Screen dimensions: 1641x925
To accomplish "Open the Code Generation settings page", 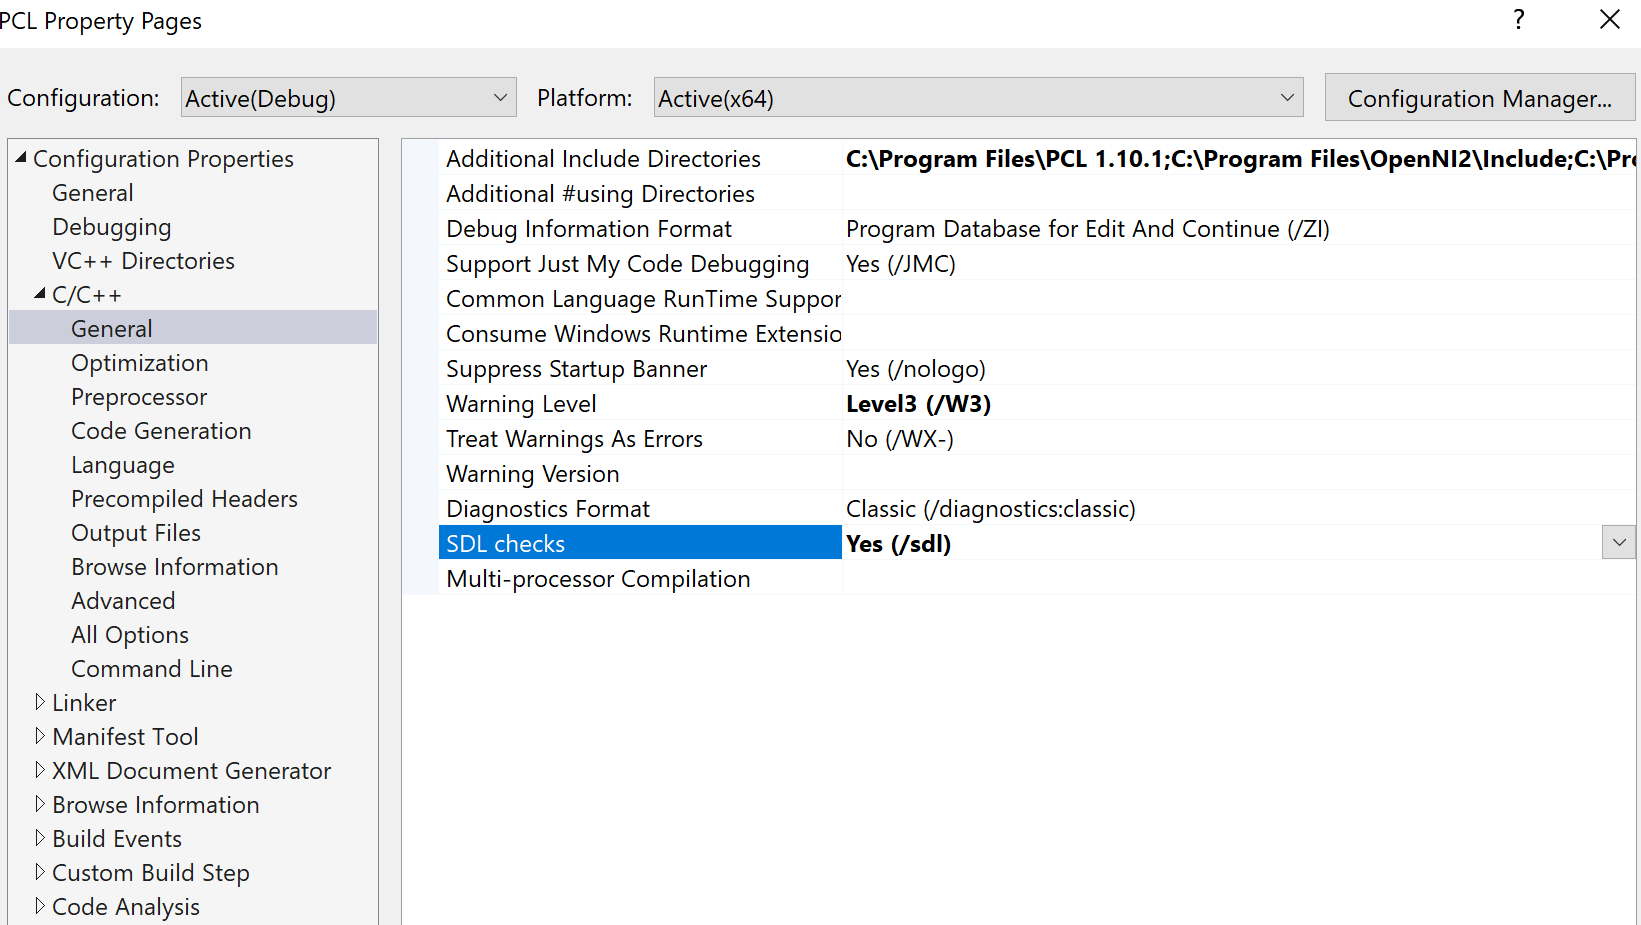I will click(160, 430).
